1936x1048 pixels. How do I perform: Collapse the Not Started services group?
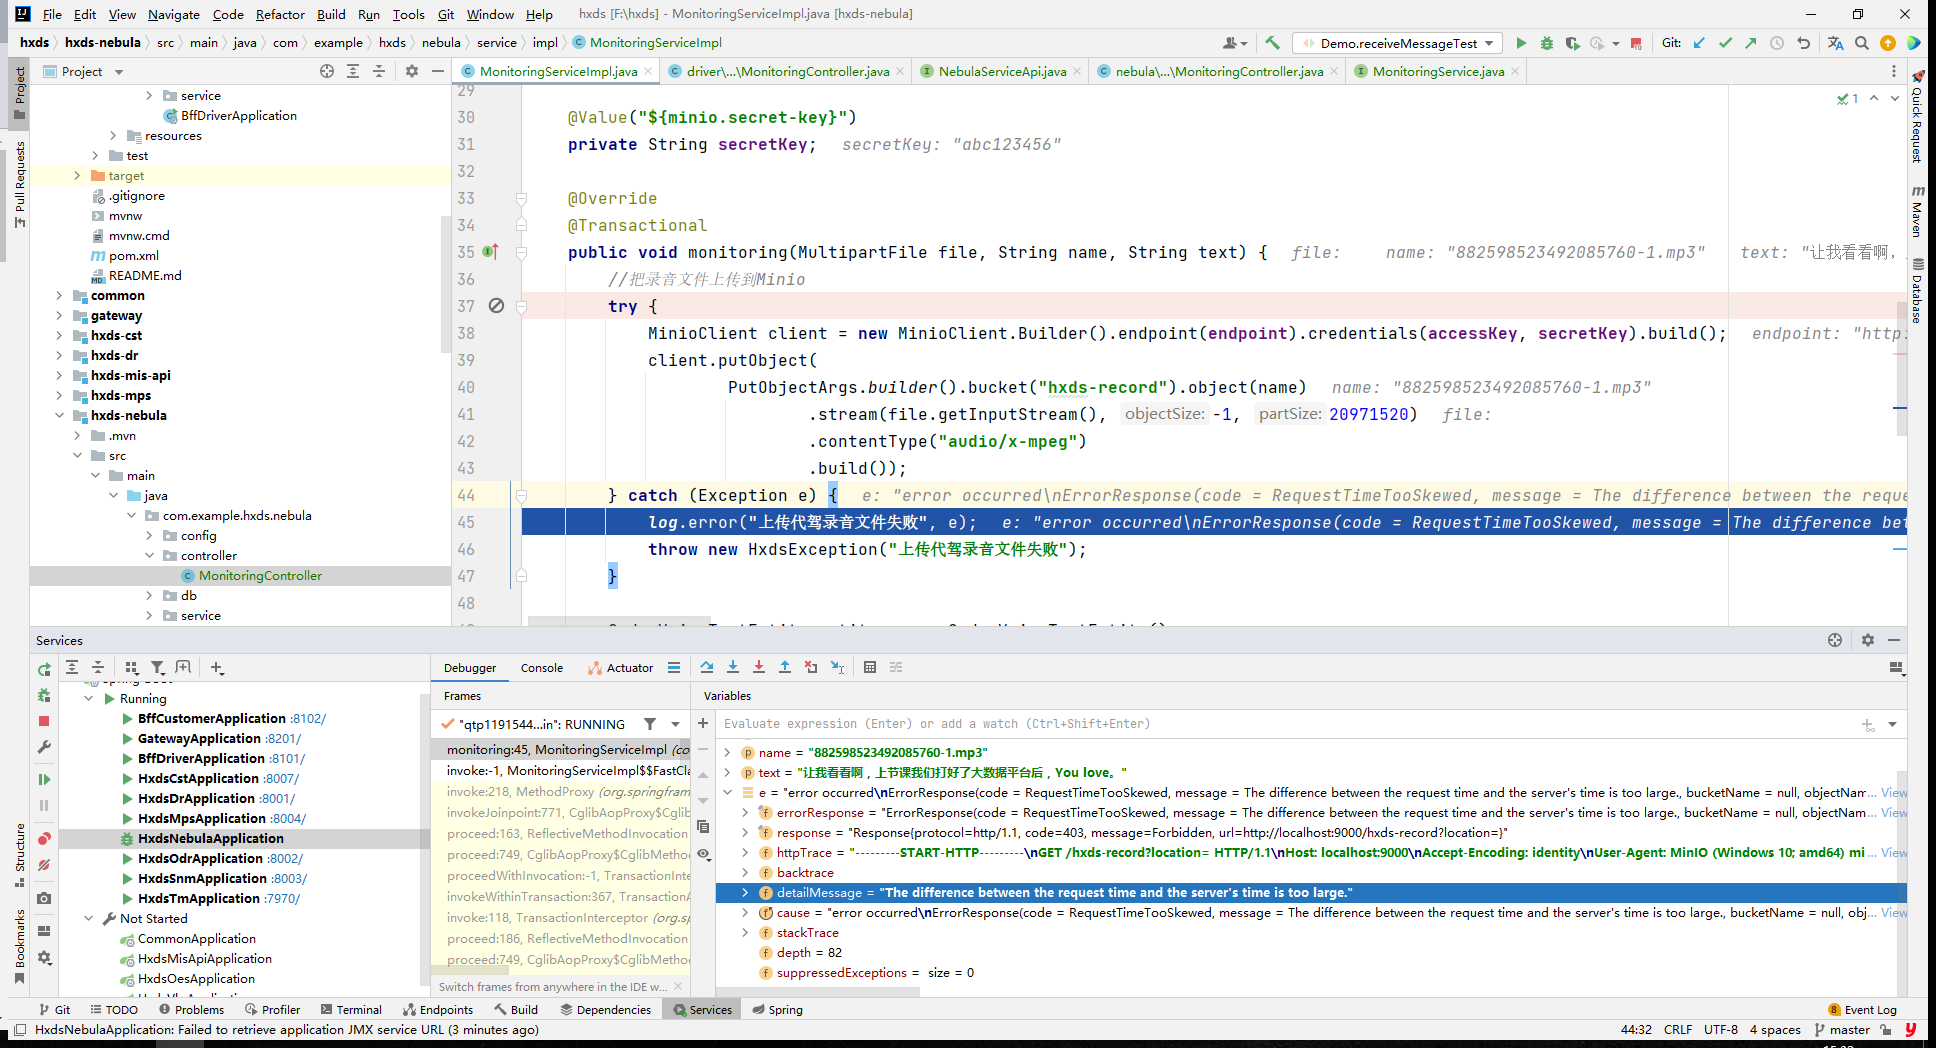click(88, 918)
